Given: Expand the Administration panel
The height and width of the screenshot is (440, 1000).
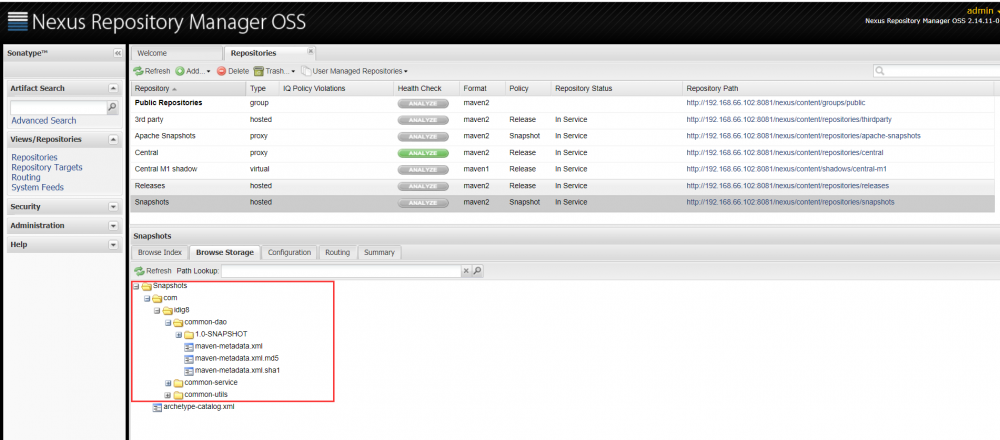Looking at the screenshot, I should pyautogui.click(x=113, y=226).
